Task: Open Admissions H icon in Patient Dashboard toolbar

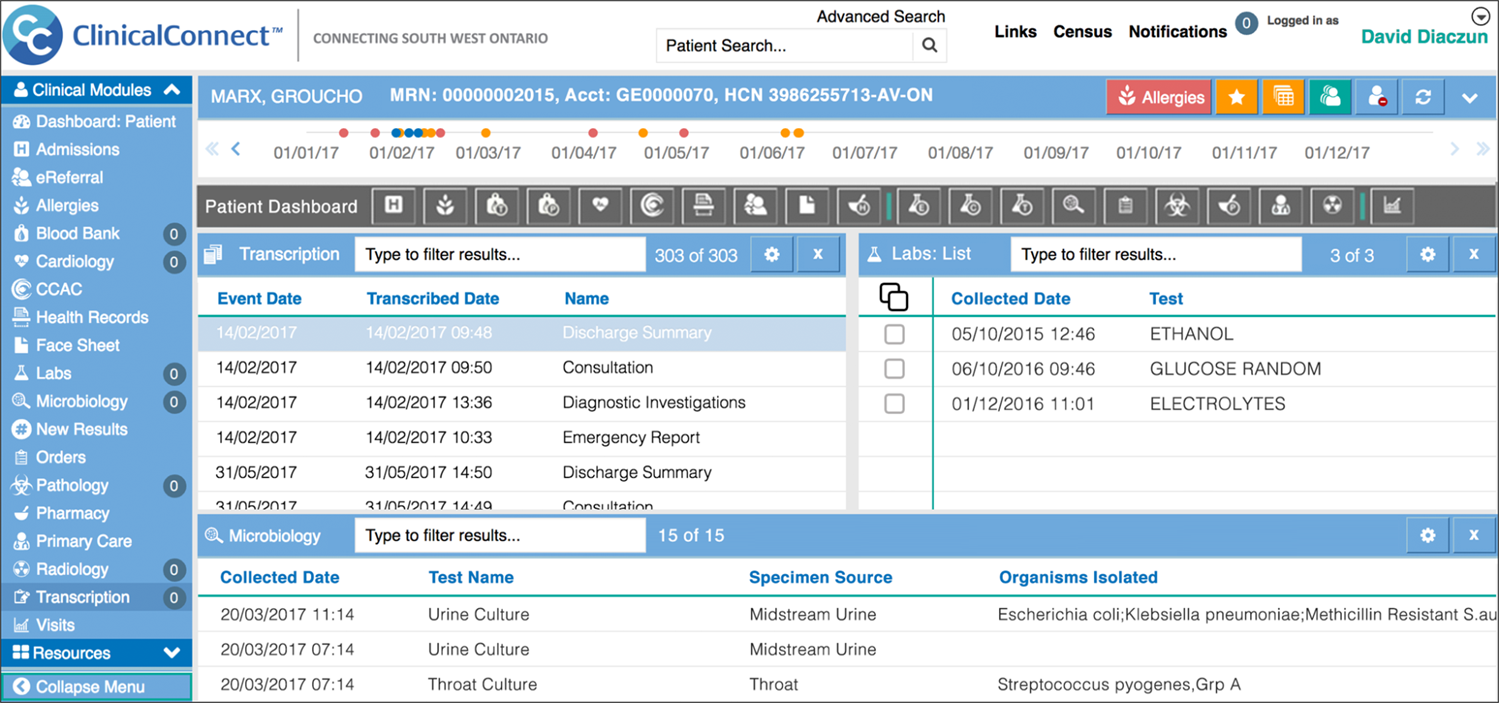Action: coord(394,205)
